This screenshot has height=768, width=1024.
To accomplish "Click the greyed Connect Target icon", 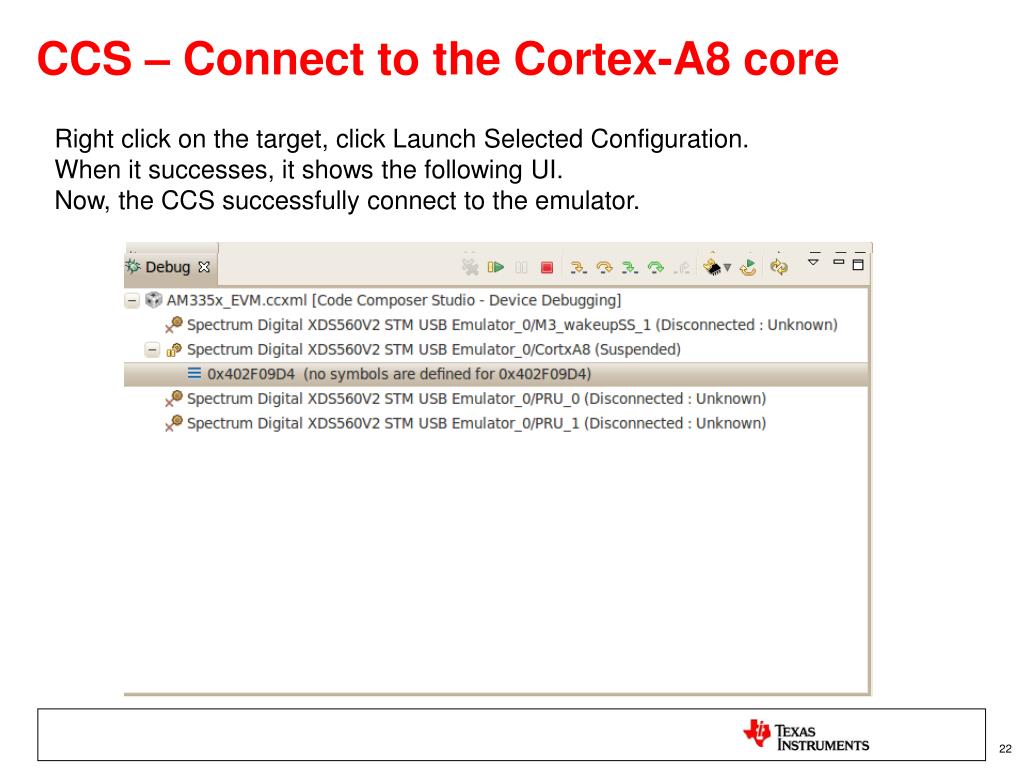I will point(470,267).
